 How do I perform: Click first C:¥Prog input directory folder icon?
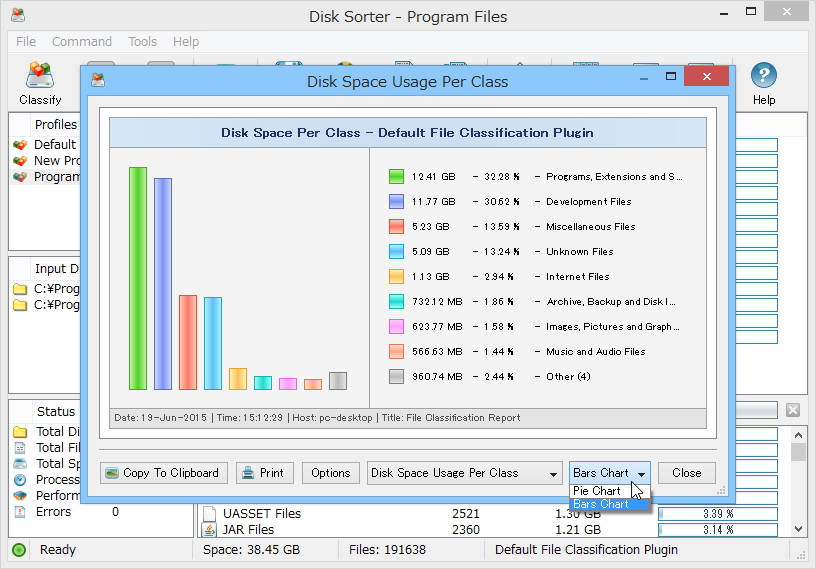(20, 289)
